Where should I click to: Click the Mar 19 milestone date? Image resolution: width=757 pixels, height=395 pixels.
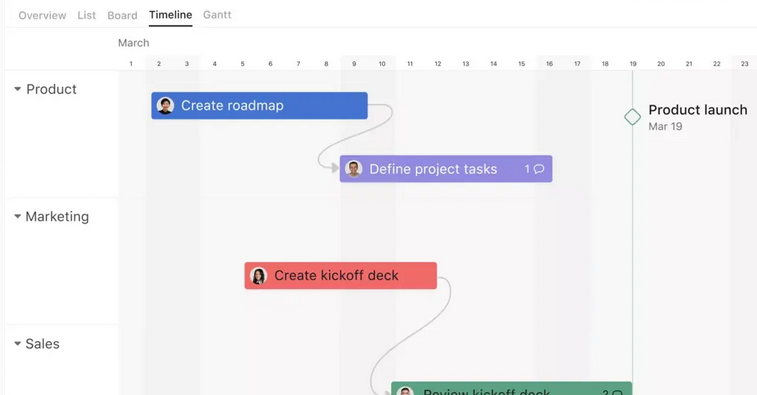pos(665,127)
